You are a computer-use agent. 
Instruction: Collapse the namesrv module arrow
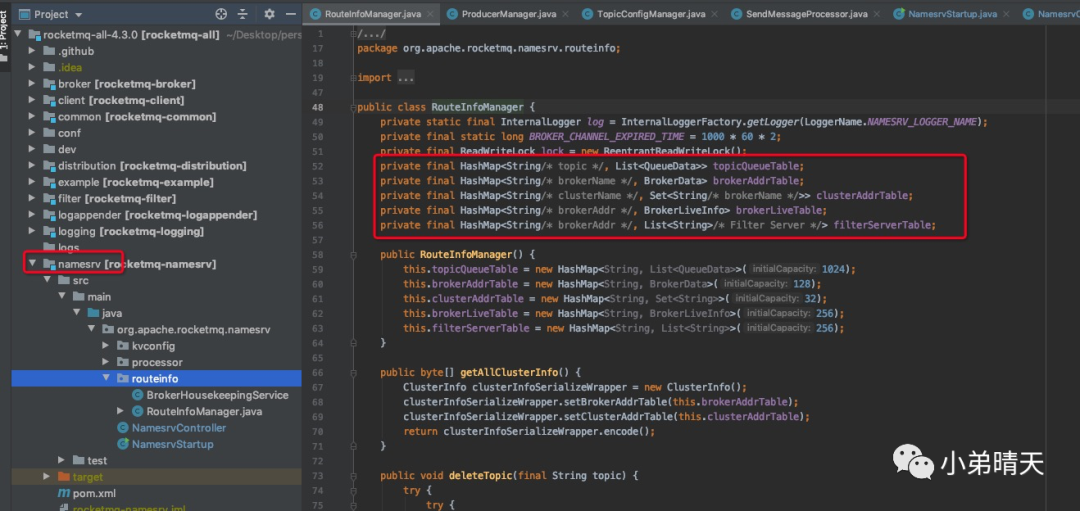coord(32,264)
